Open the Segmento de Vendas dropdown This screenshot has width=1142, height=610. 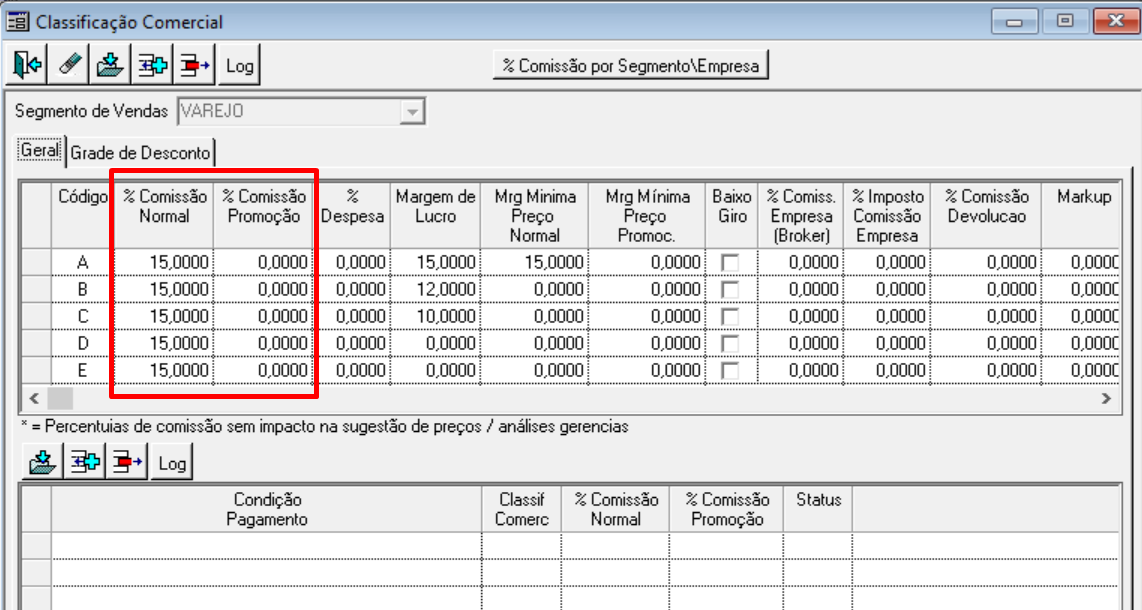click(414, 112)
